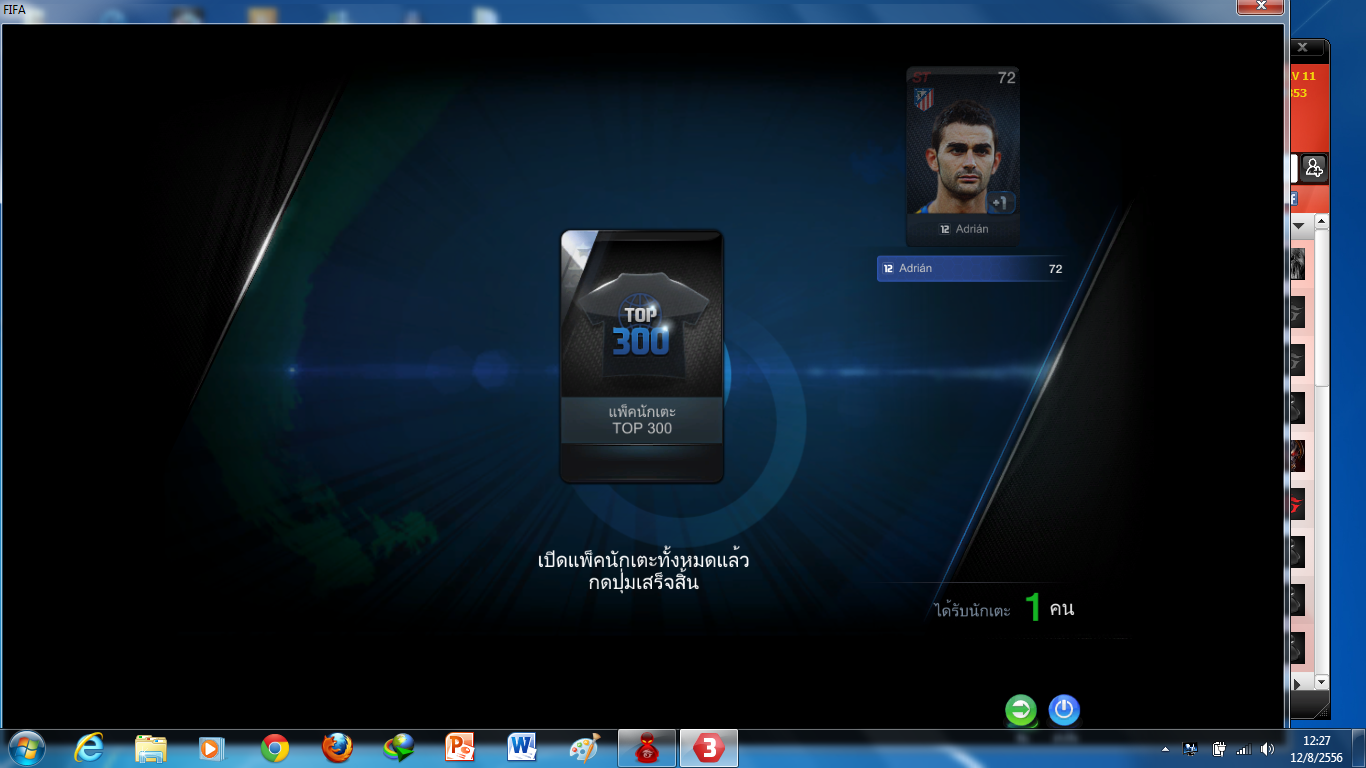The height and width of the screenshot is (768, 1366).
Task: Open the clock showing 12:27
Action: (x=1317, y=748)
